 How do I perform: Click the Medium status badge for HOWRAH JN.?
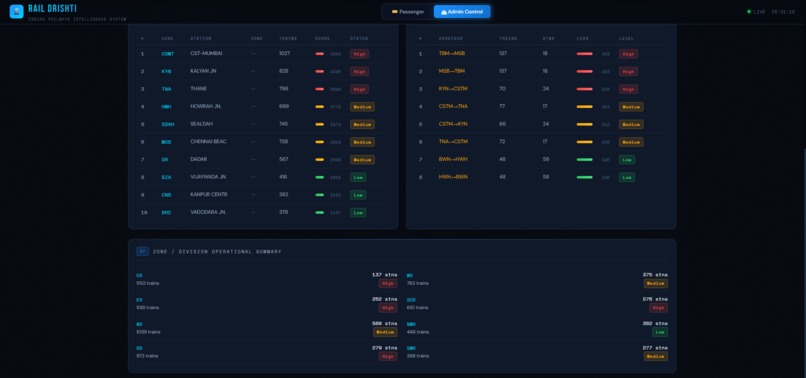click(x=362, y=107)
